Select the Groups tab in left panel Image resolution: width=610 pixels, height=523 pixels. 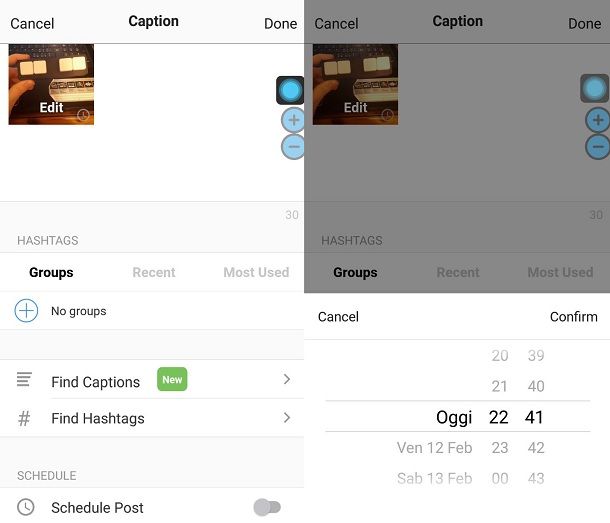click(x=51, y=272)
